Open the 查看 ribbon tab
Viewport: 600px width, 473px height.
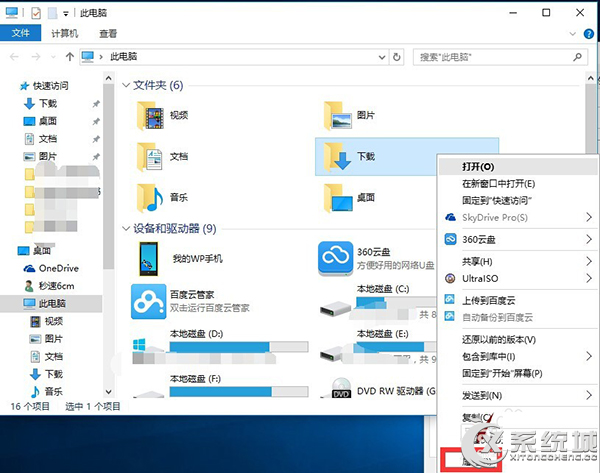pyautogui.click(x=108, y=34)
